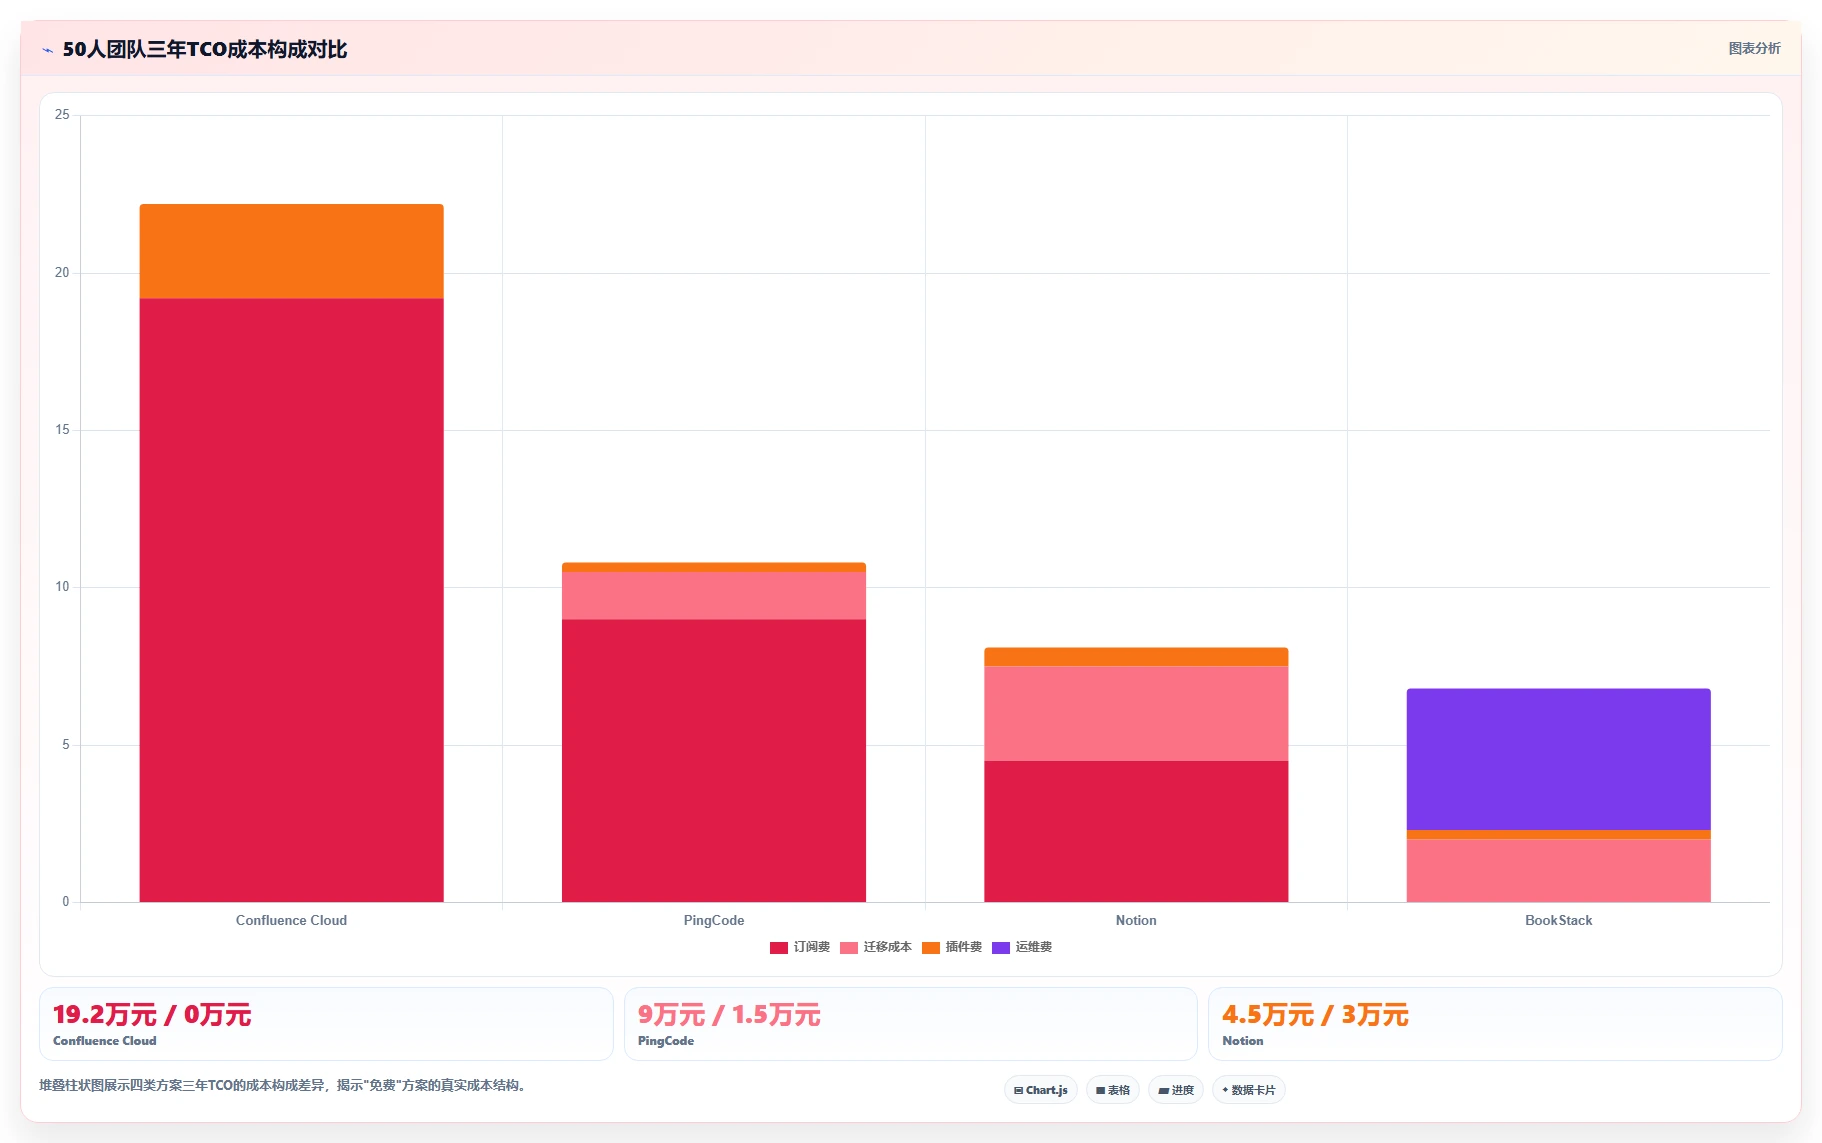Click the y-axis value 20

tap(62, 273)
